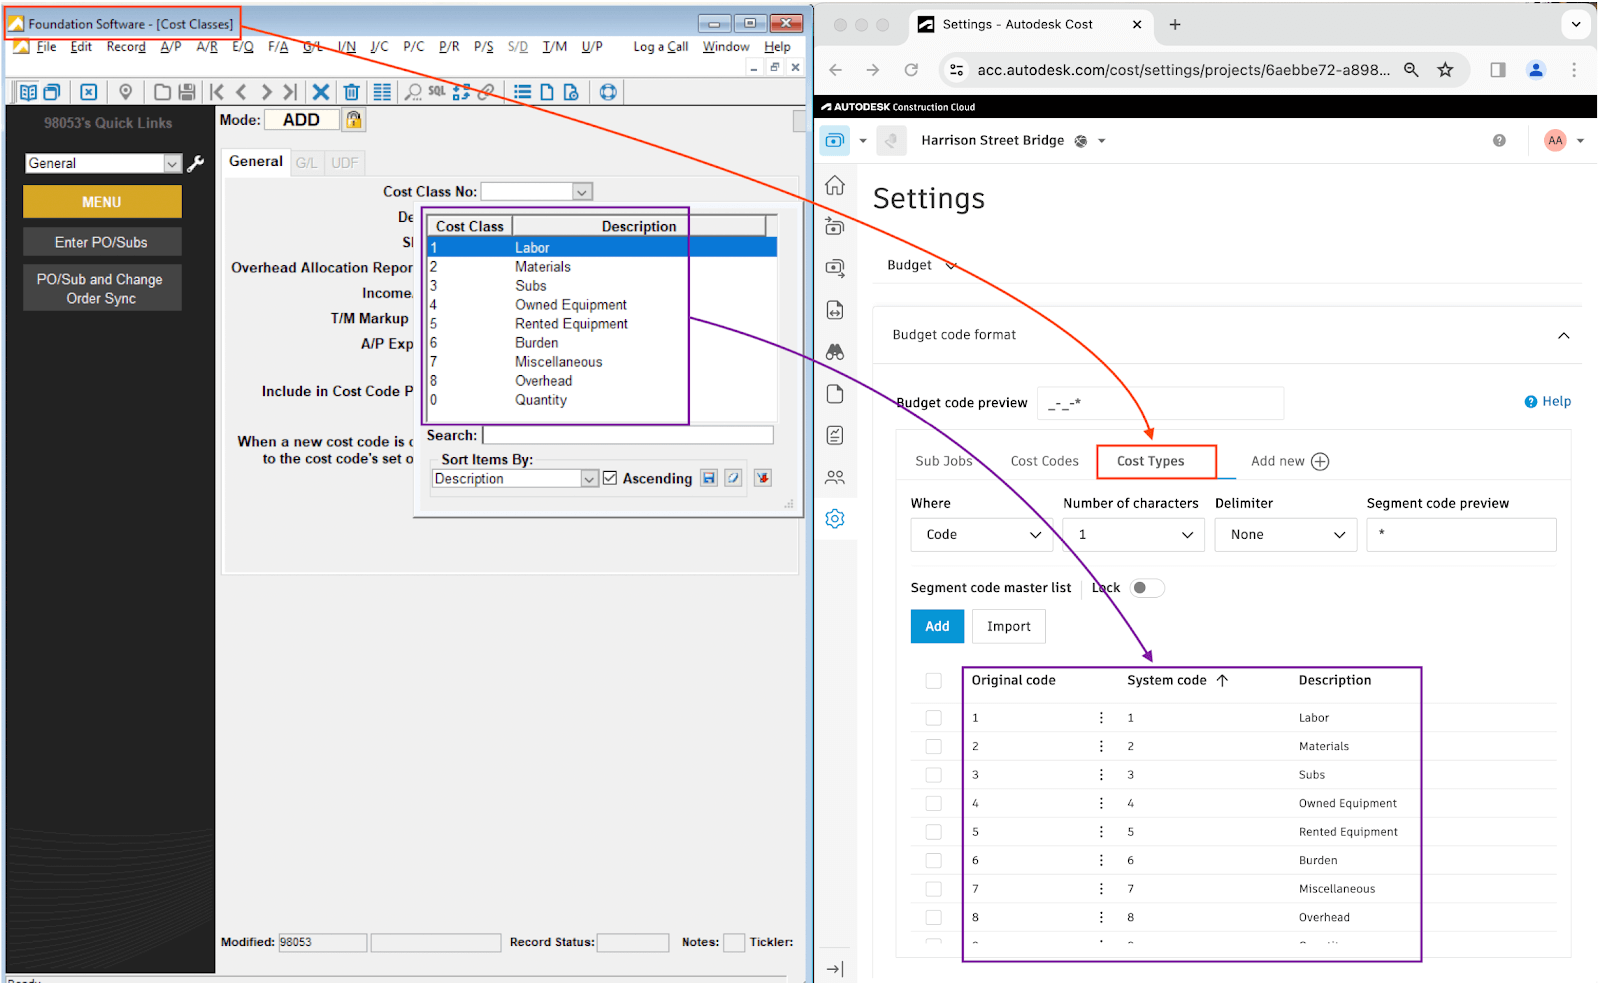Click the map pin location toolbar icon

pyautogui.click(x=126, y=92)
